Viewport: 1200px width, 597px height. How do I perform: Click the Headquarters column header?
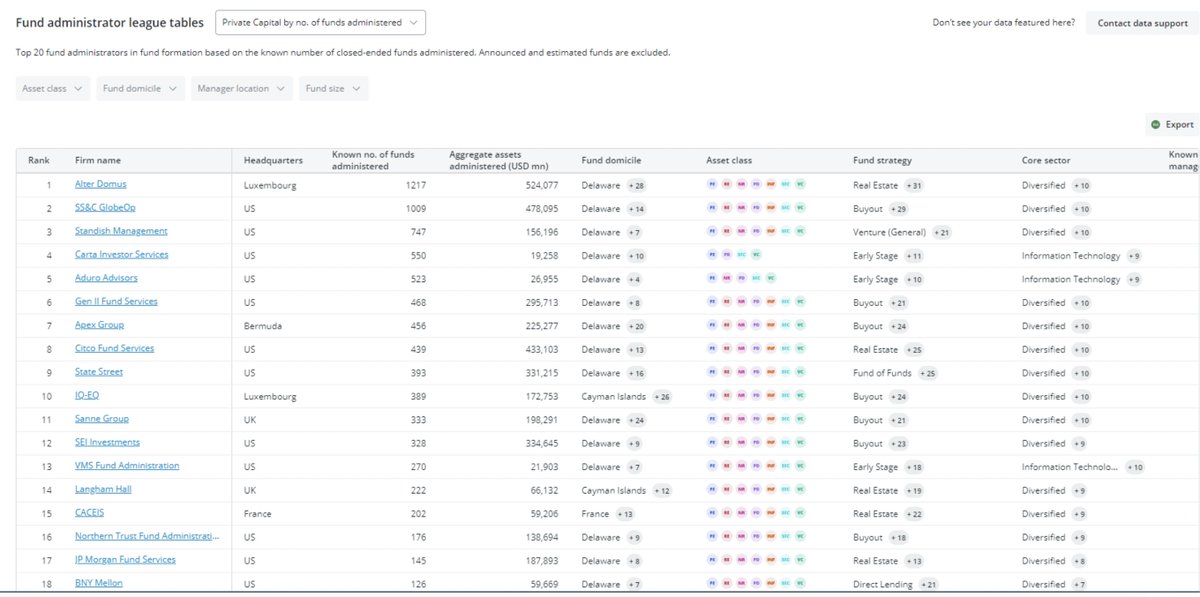(x=273, y=160)
